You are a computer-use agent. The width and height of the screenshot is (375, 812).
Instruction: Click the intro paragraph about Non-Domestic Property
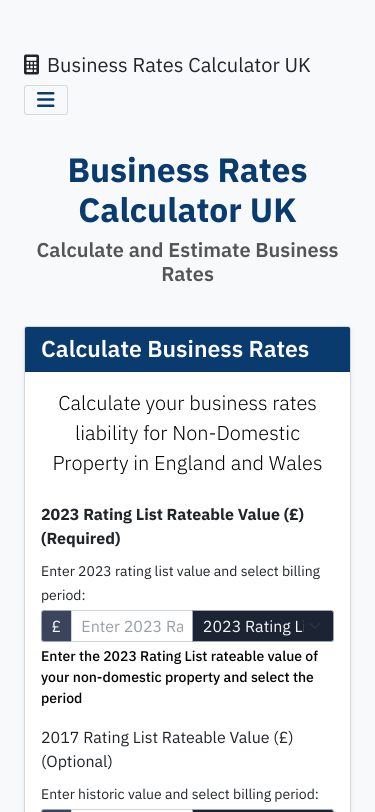(188, 433)
